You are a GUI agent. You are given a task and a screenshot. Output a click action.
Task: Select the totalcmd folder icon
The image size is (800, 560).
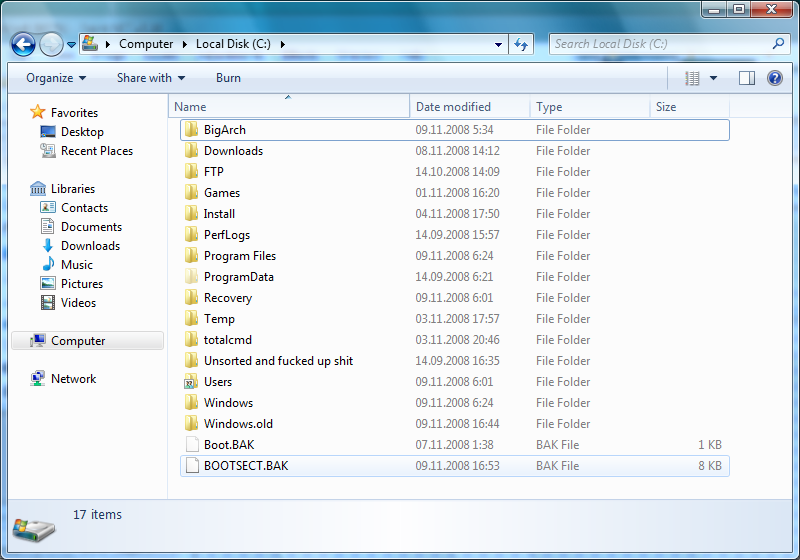coord(191,340)
